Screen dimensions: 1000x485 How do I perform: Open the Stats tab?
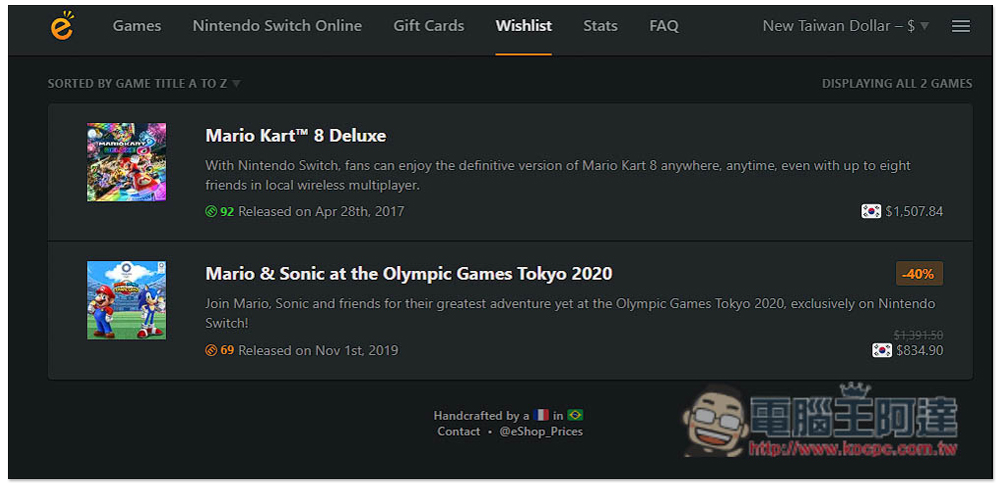pyautogui.click(x=600, y=26)
